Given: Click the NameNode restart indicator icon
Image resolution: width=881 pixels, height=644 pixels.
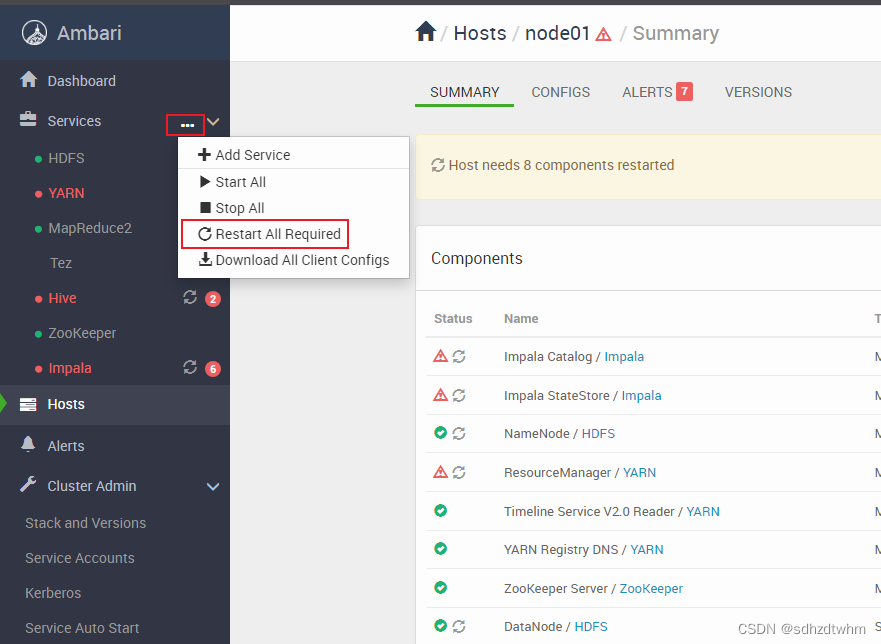Looking at the screenshot, I should click(459, 434).
